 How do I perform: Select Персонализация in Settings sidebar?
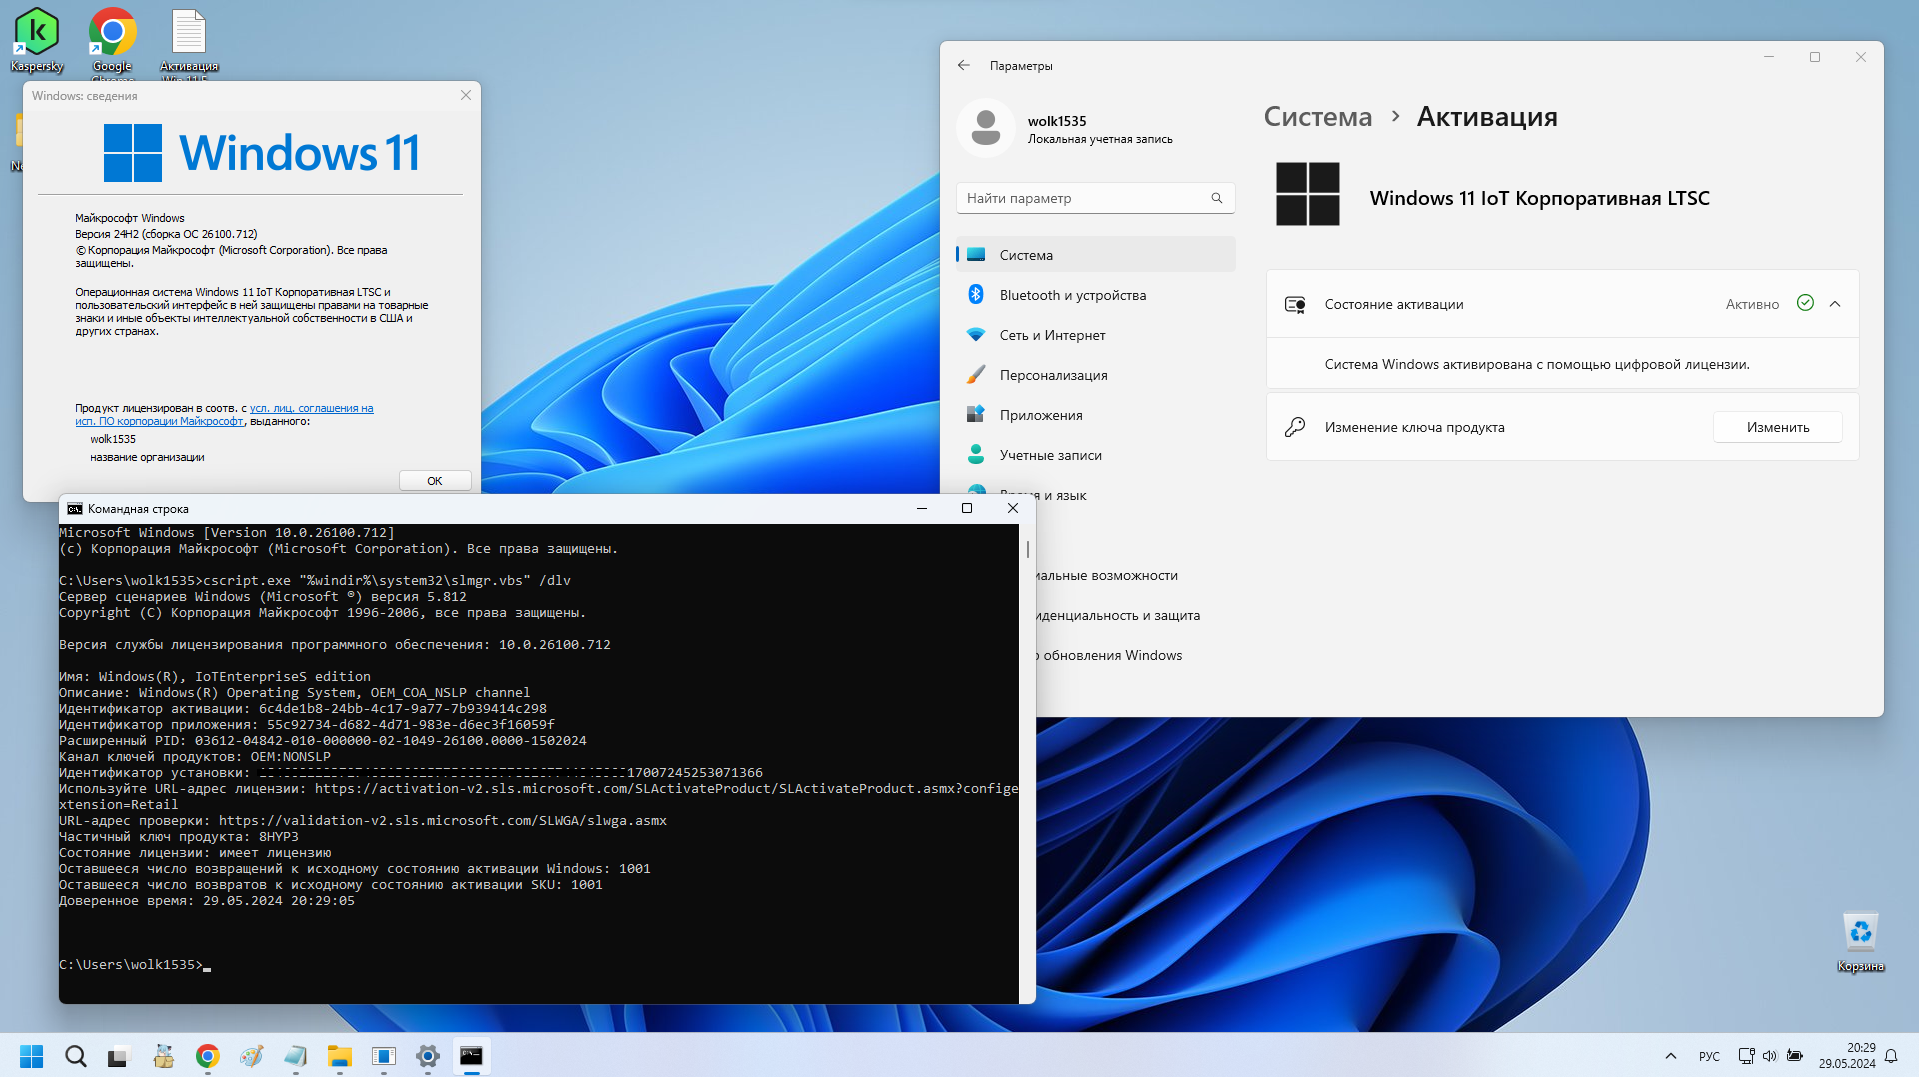[1096, 375]
